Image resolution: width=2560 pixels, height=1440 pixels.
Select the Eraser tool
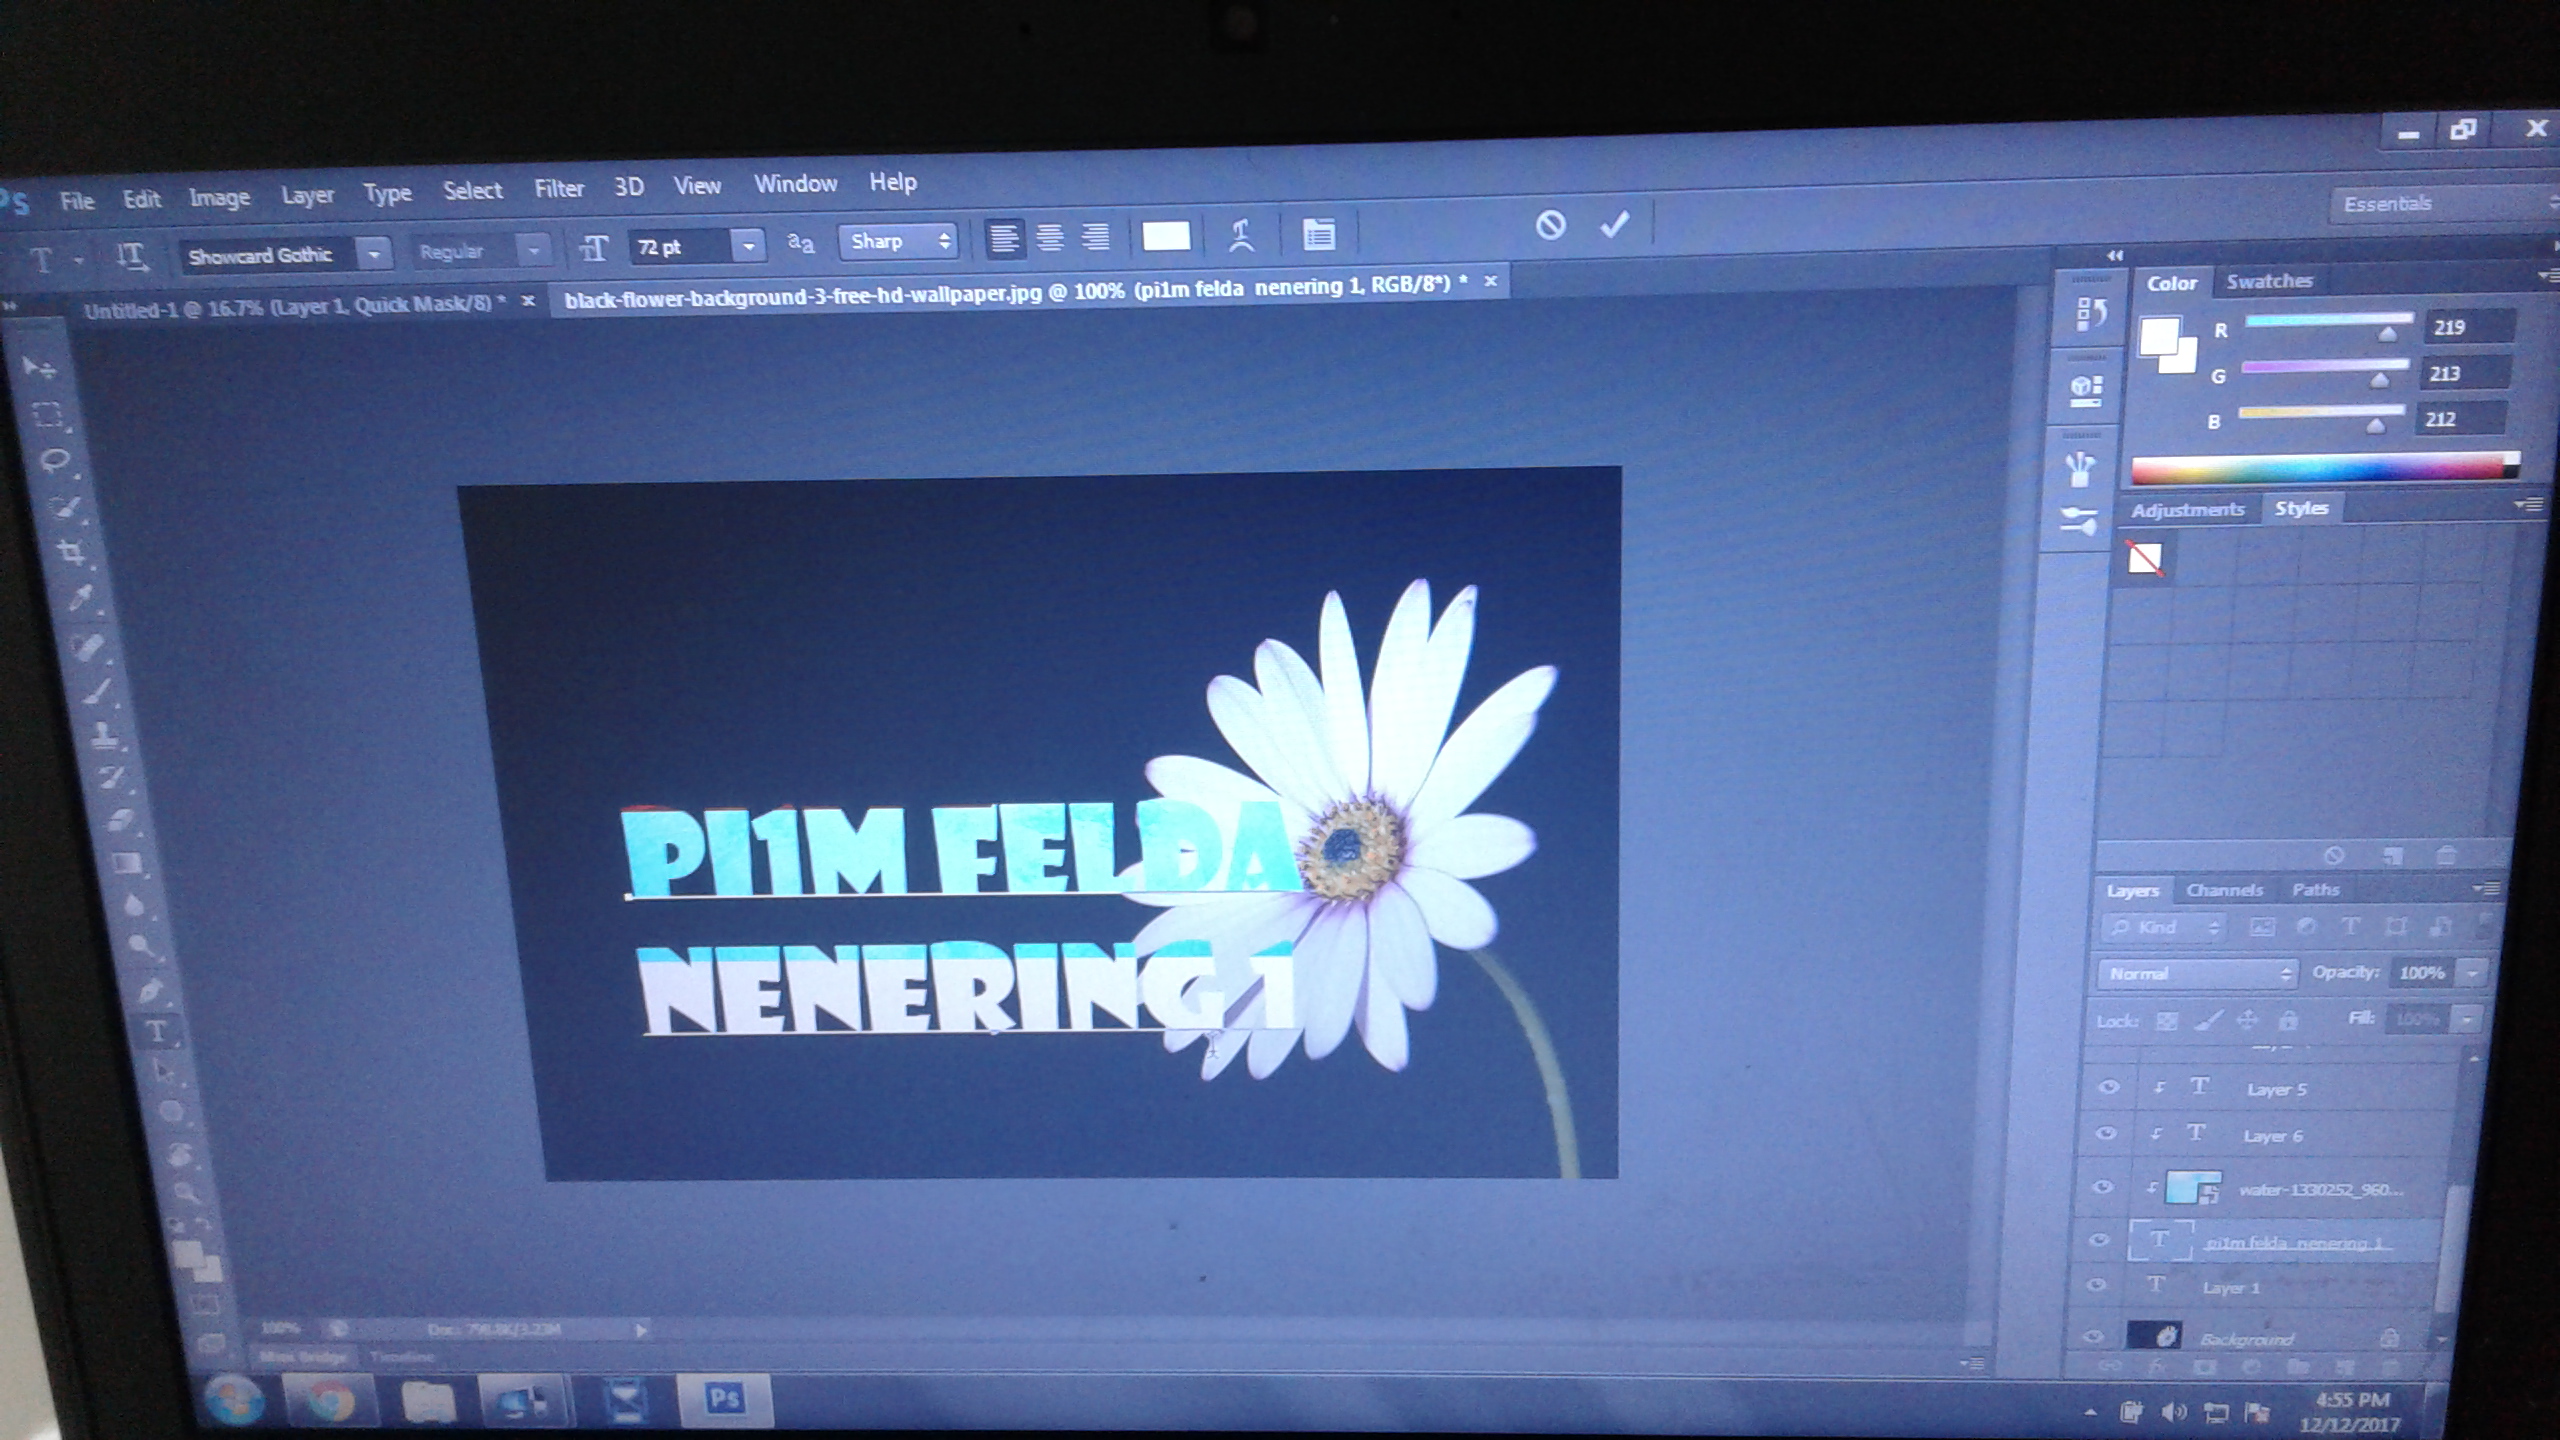[119, 820]
